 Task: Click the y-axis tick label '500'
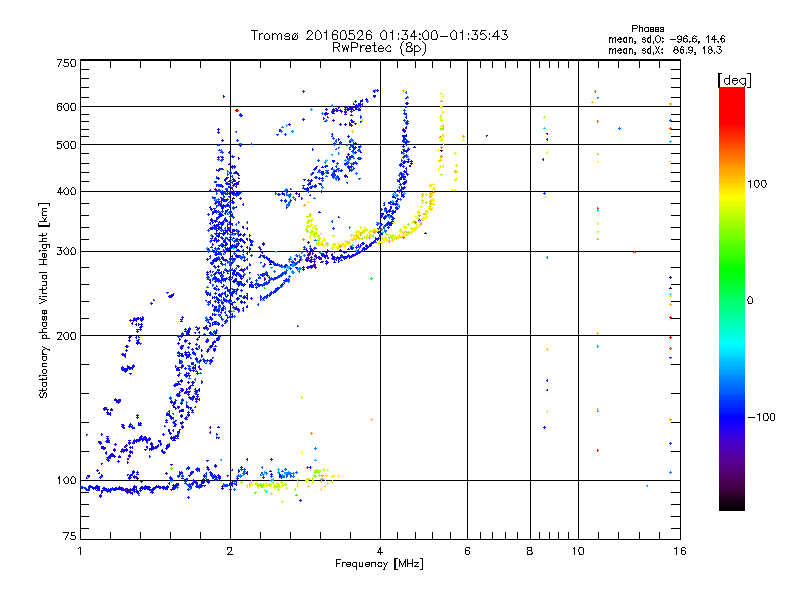tap(66, 145)
